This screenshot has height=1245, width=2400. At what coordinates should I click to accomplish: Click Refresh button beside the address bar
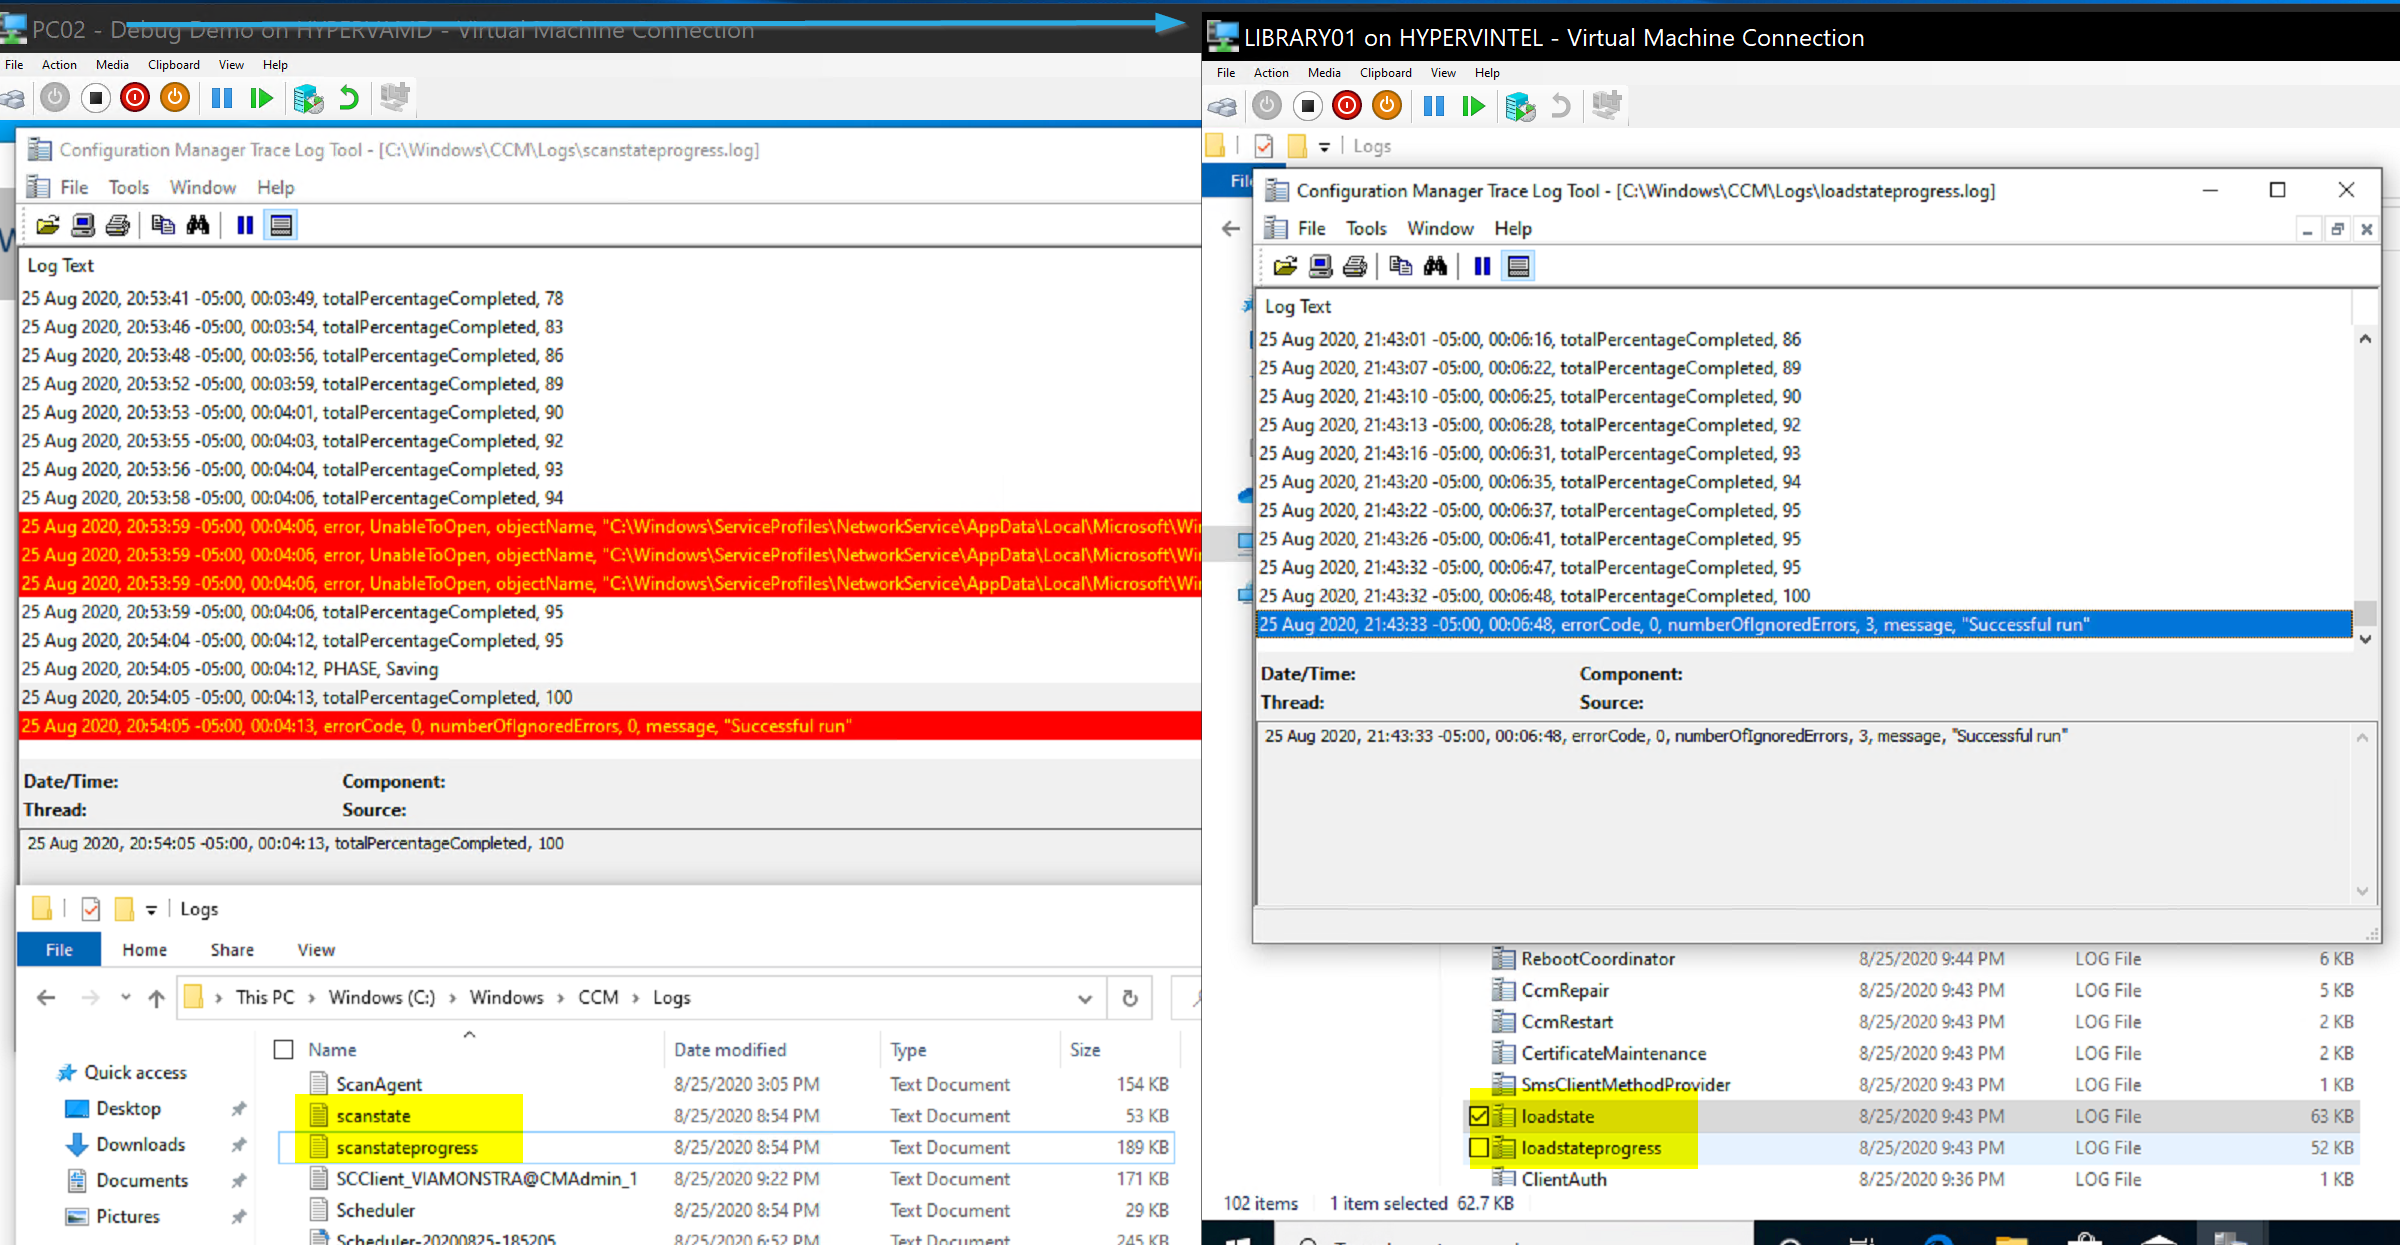tap(1129, 998)
